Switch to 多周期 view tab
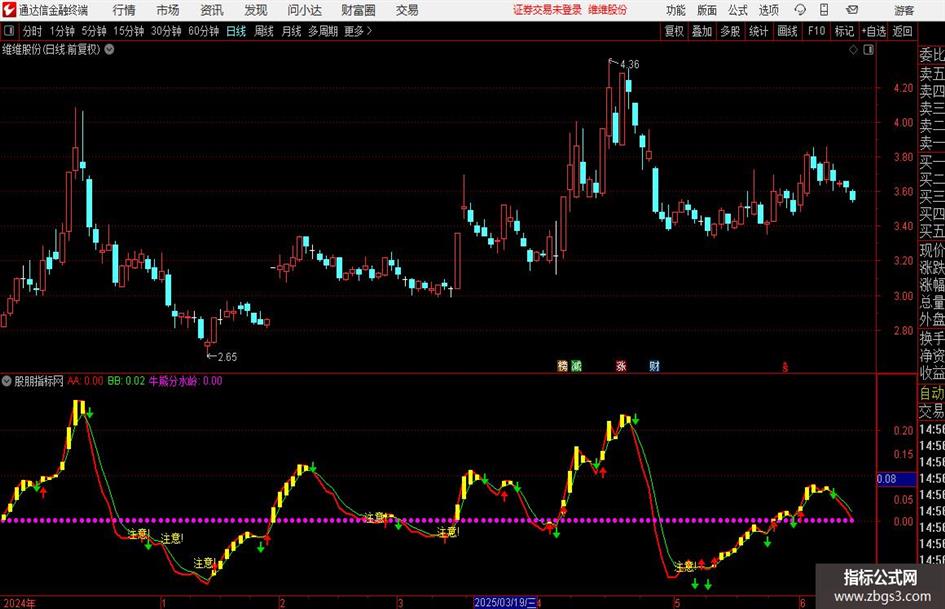Screen dimensions: 945x609 click(x=323, y=31)
